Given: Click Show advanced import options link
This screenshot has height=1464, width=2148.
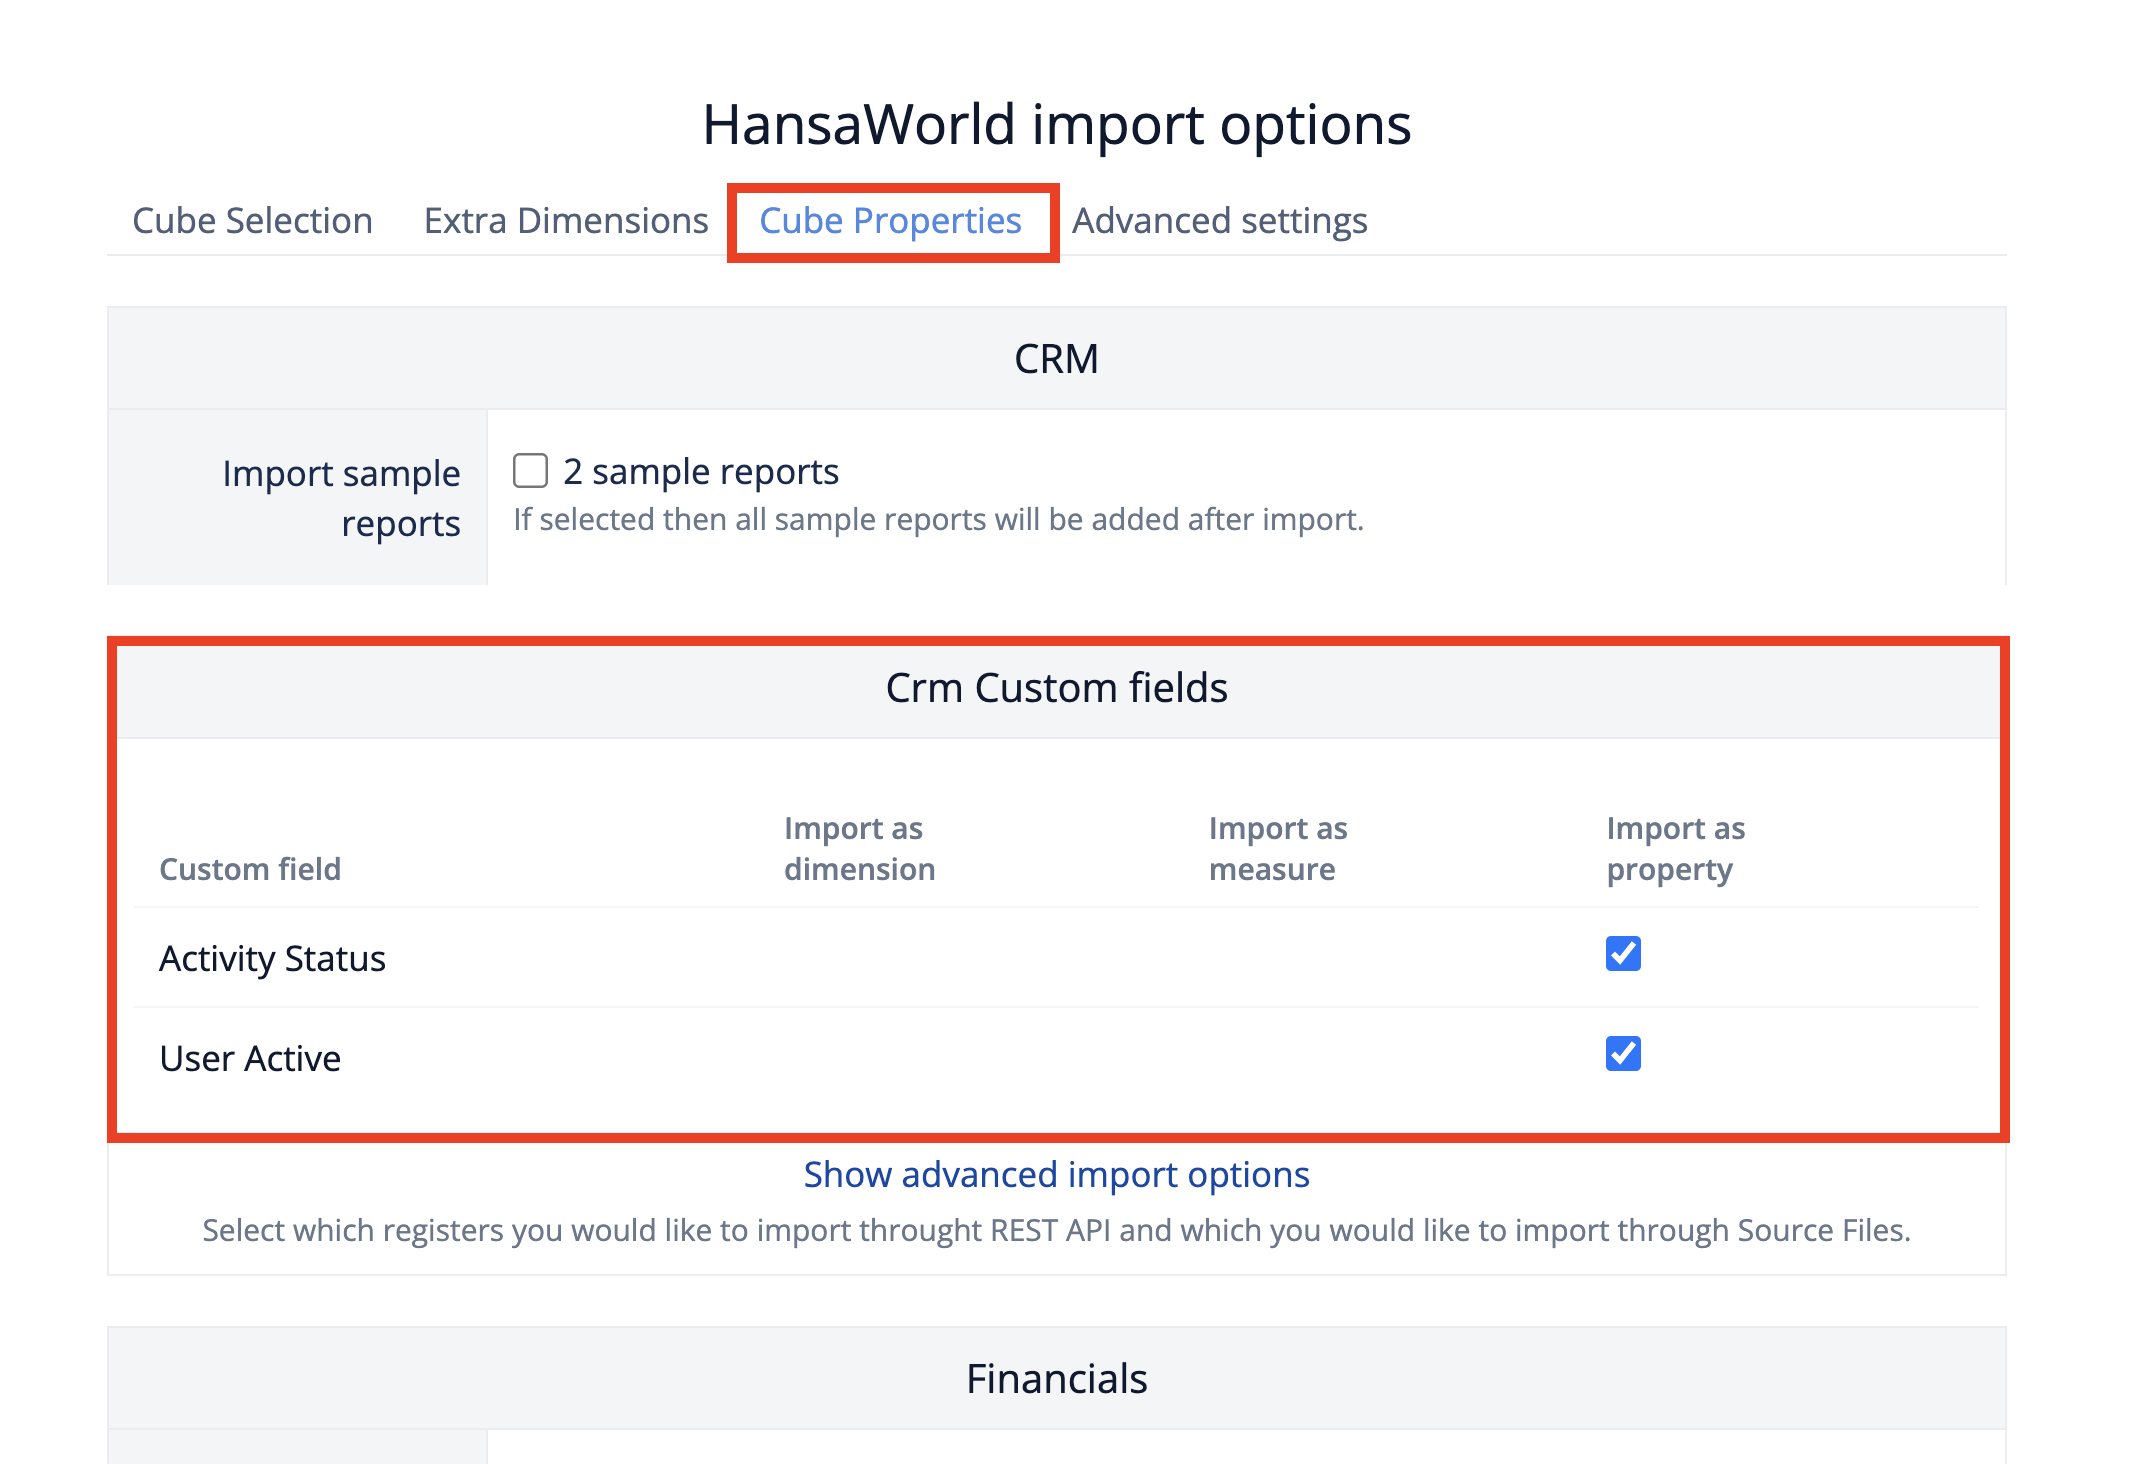Looking at the screenshot, I should coord(1056,1175).
